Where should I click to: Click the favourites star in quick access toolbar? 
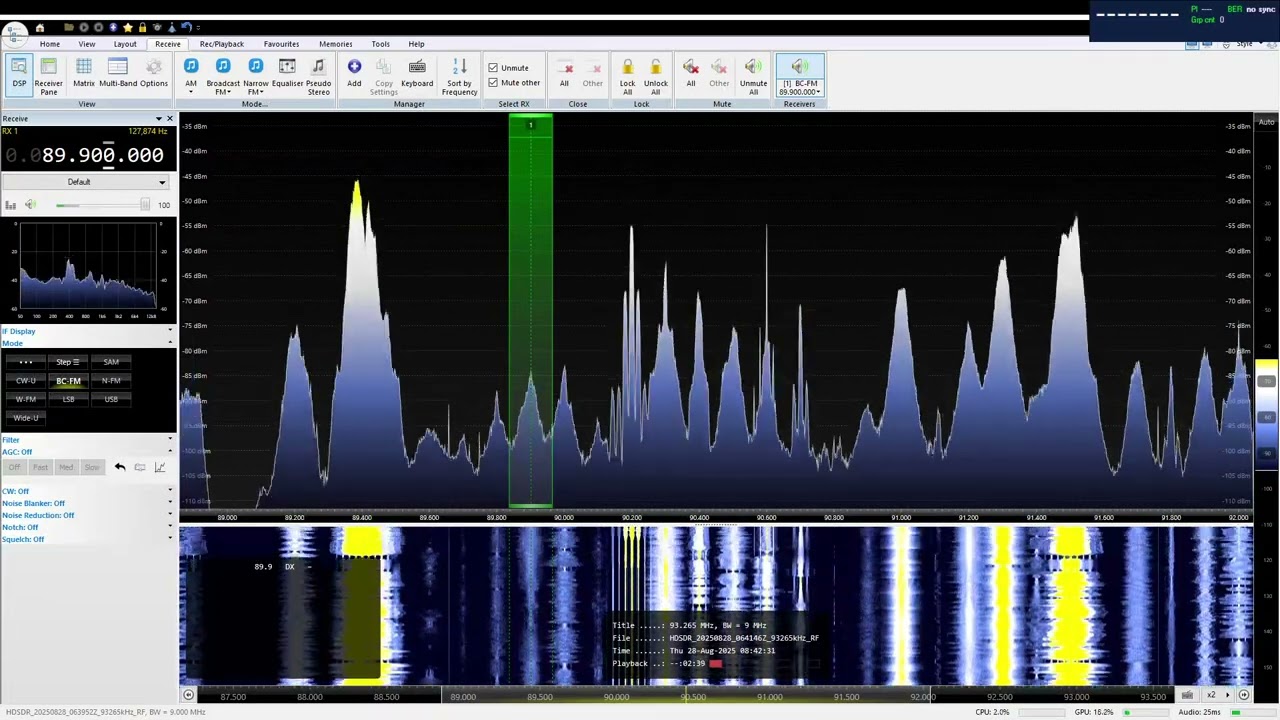pyautogui.click(x=127, y=27)
